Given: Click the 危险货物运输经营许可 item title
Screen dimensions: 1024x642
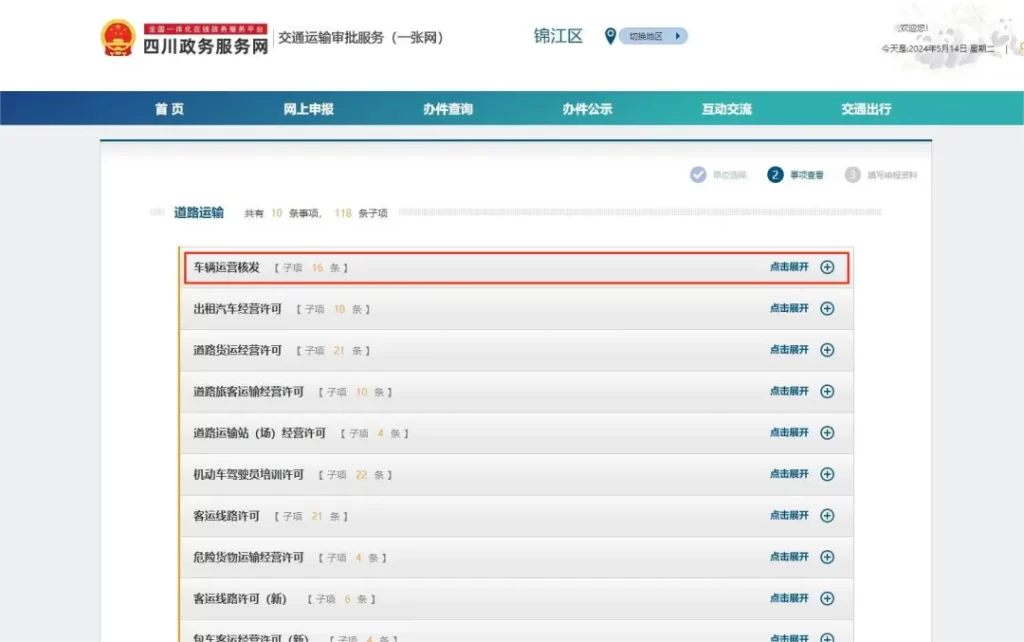Looking at the screenshot, I should [249, 557].
